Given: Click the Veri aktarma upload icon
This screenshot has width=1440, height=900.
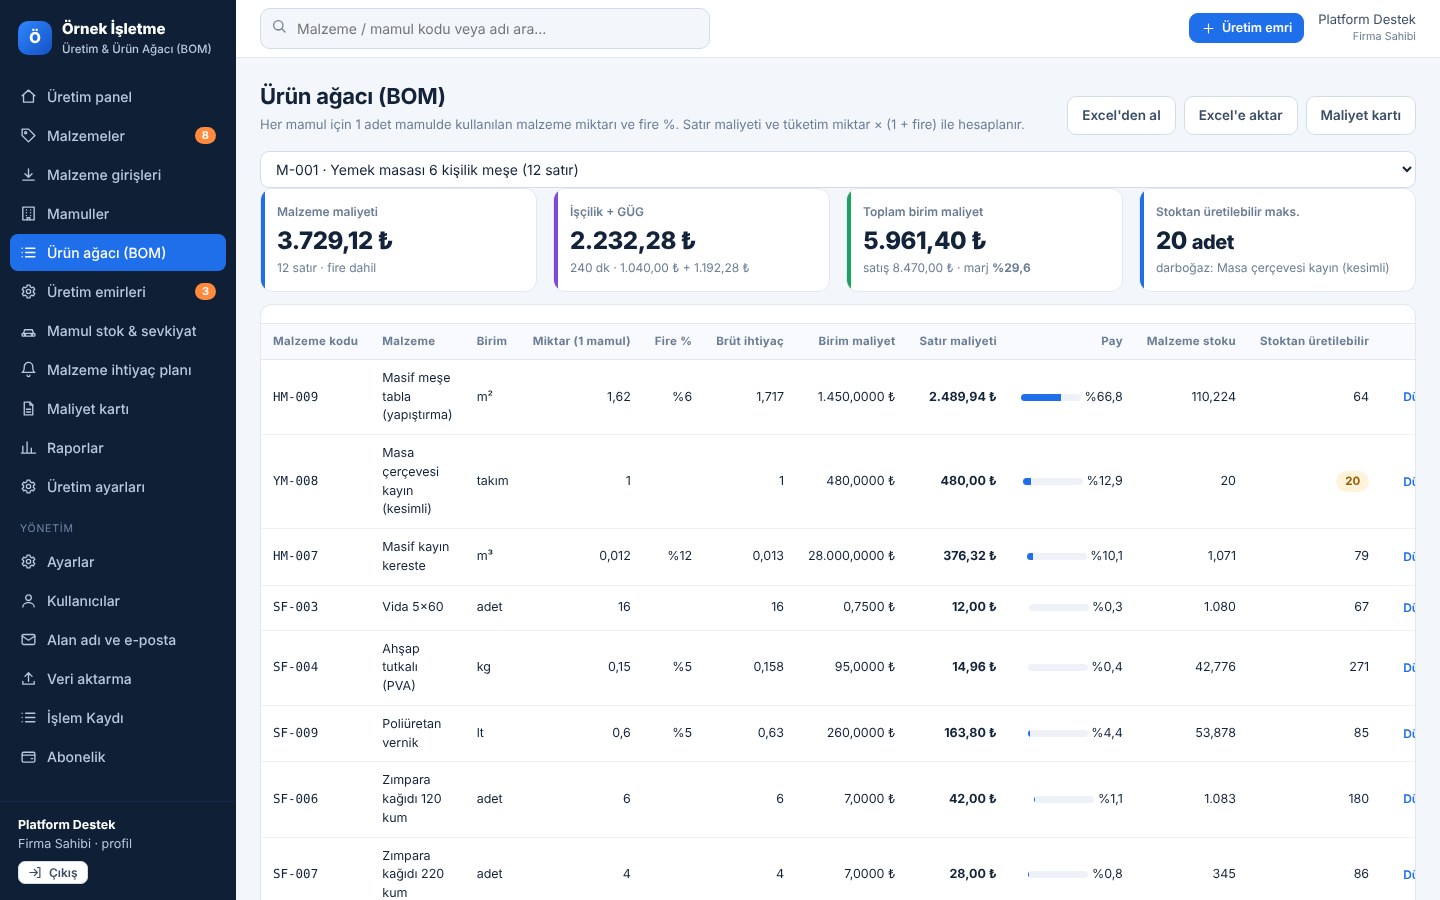Looking at the screenshot, I should pyautogui.click(x=29, y=679).
